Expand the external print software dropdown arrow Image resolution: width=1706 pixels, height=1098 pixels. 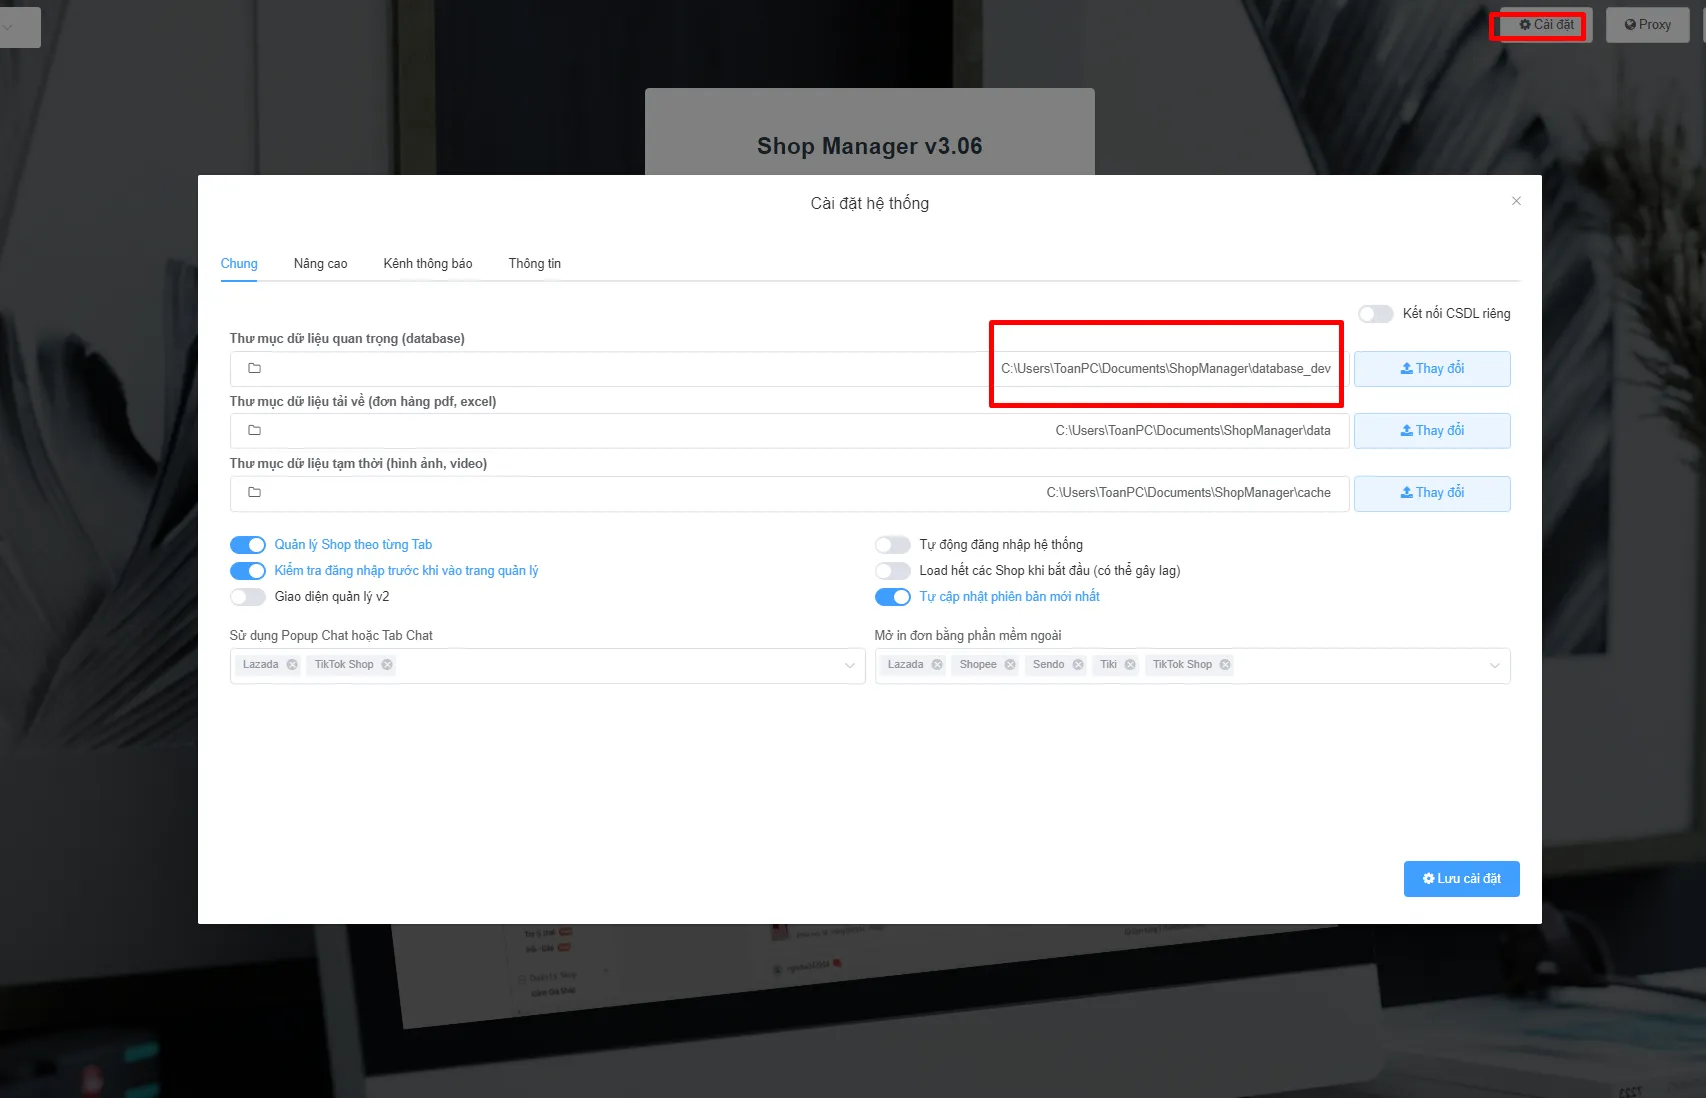[1494, 666]
